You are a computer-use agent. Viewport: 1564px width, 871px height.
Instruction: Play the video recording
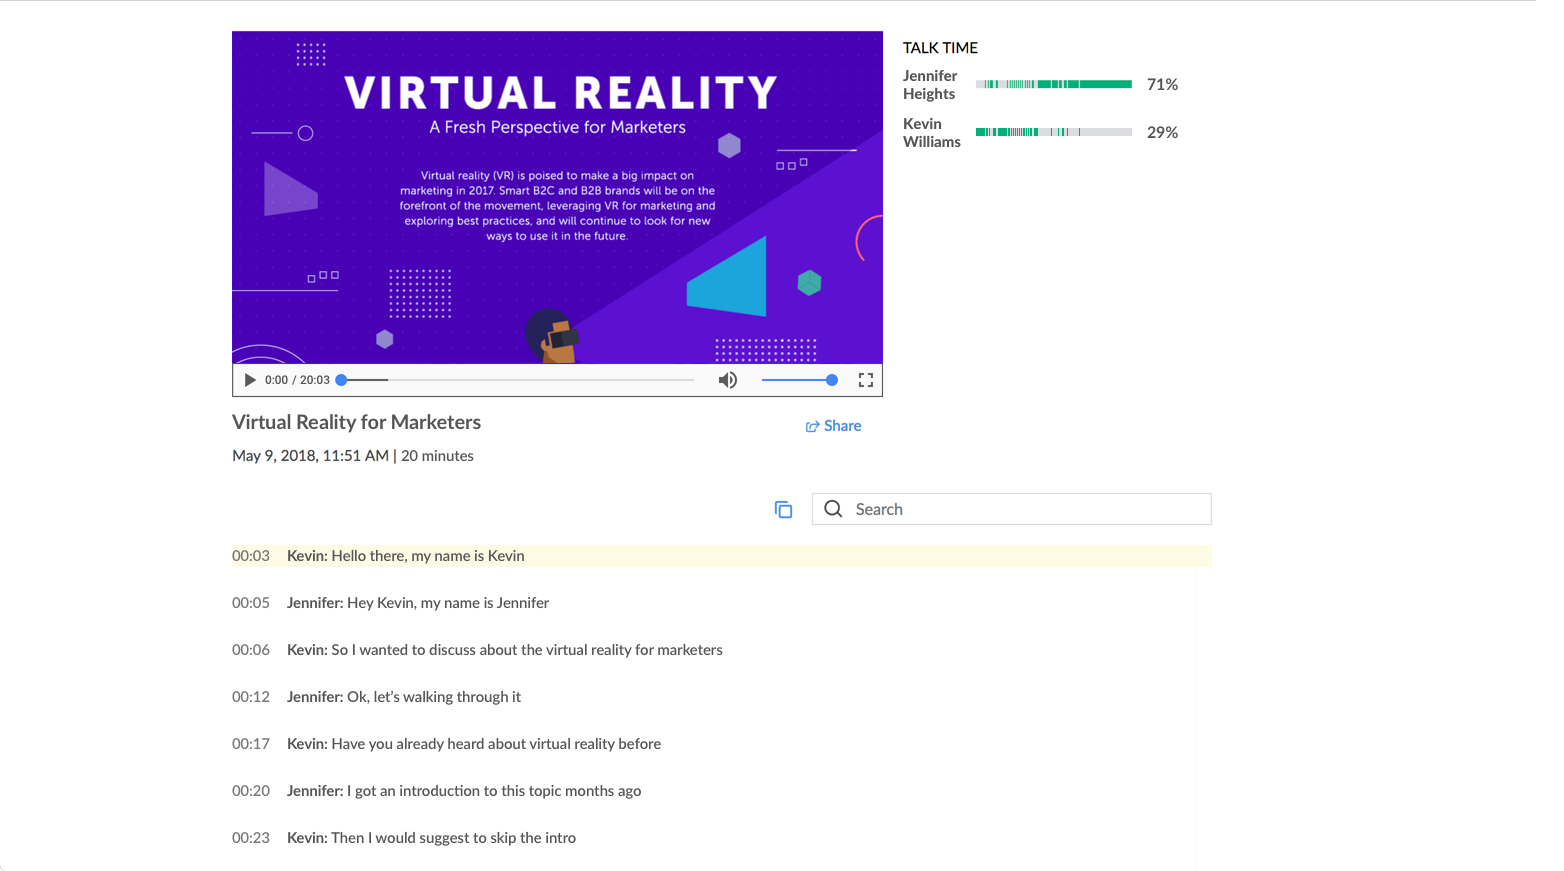249,380
